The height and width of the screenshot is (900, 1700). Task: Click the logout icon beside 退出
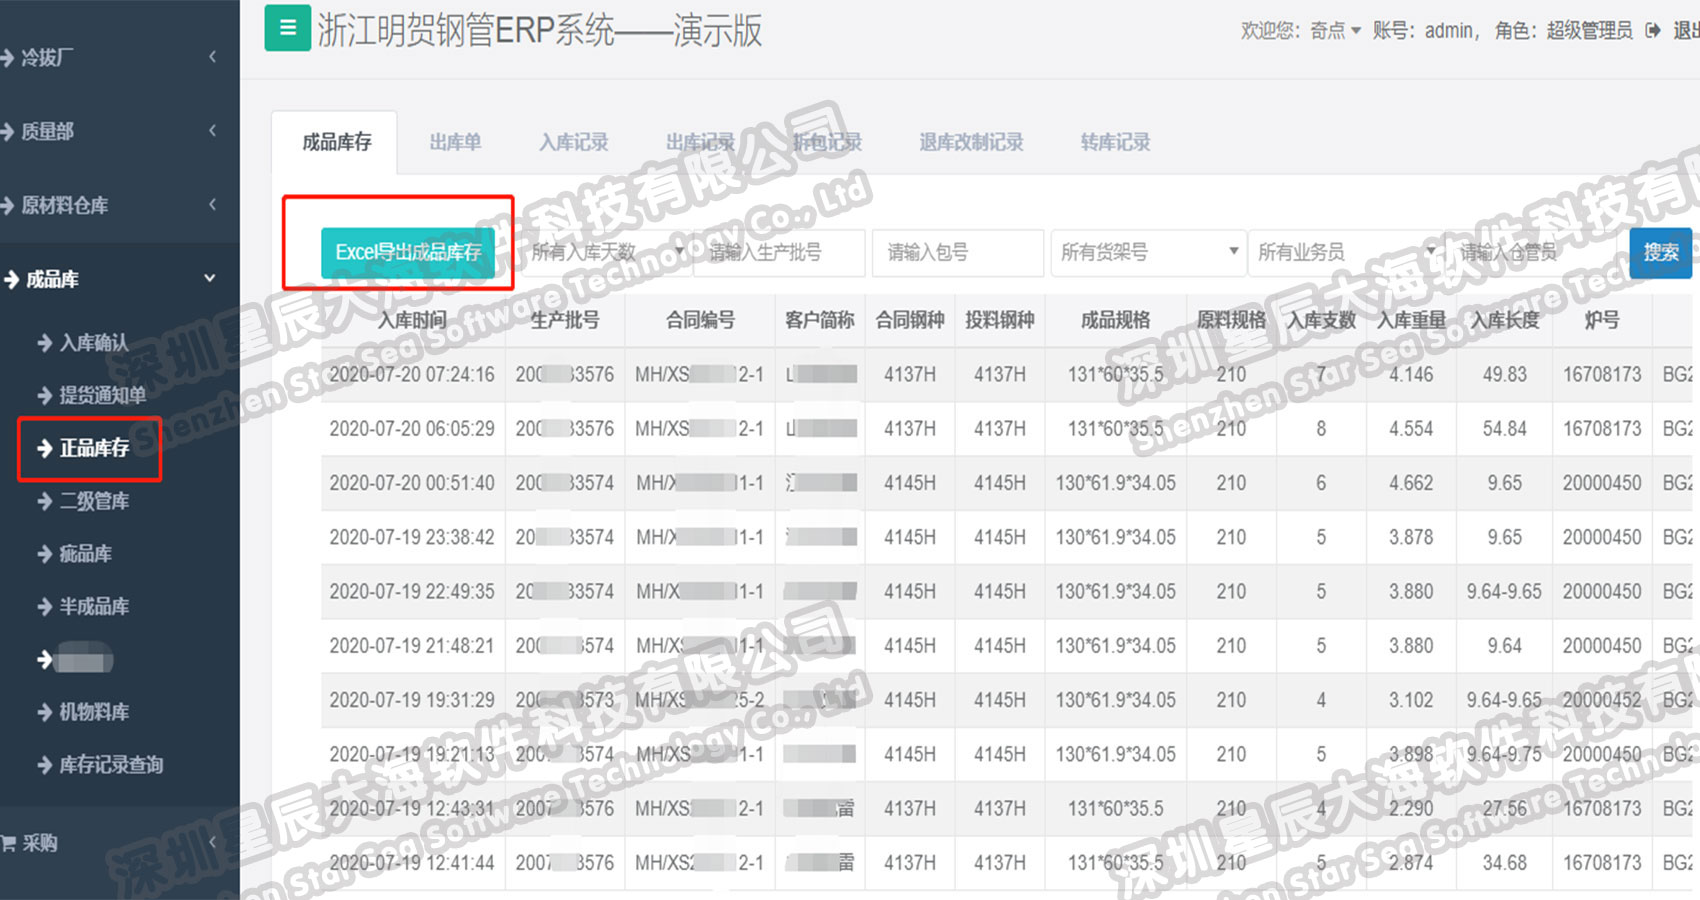1653,31
